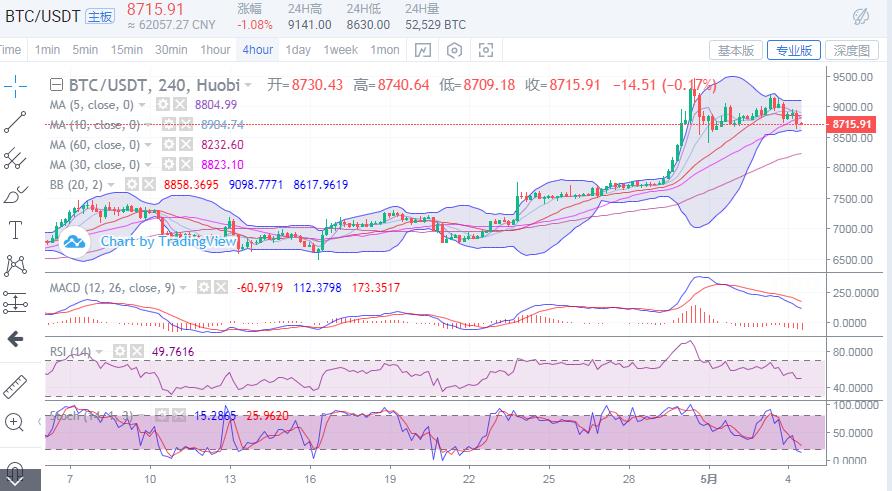Collapse the BTC/USDT legend box

pyautogui.click(x=56, y=86)
